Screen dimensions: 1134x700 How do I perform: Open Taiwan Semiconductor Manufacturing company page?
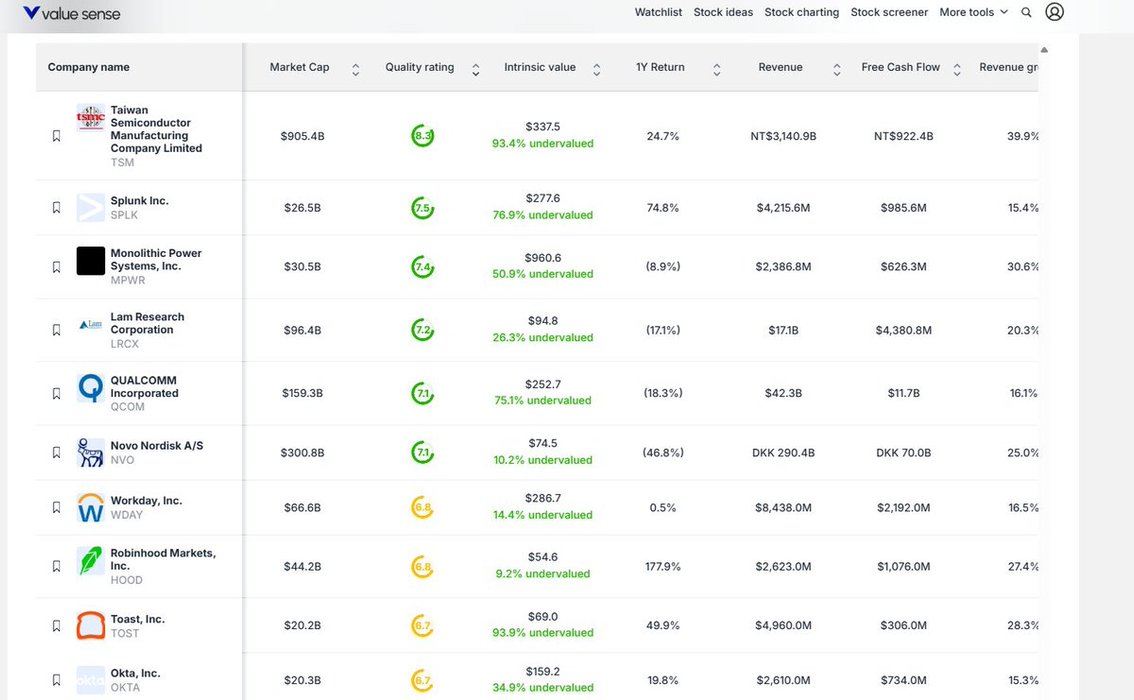(x=156, y=129)
